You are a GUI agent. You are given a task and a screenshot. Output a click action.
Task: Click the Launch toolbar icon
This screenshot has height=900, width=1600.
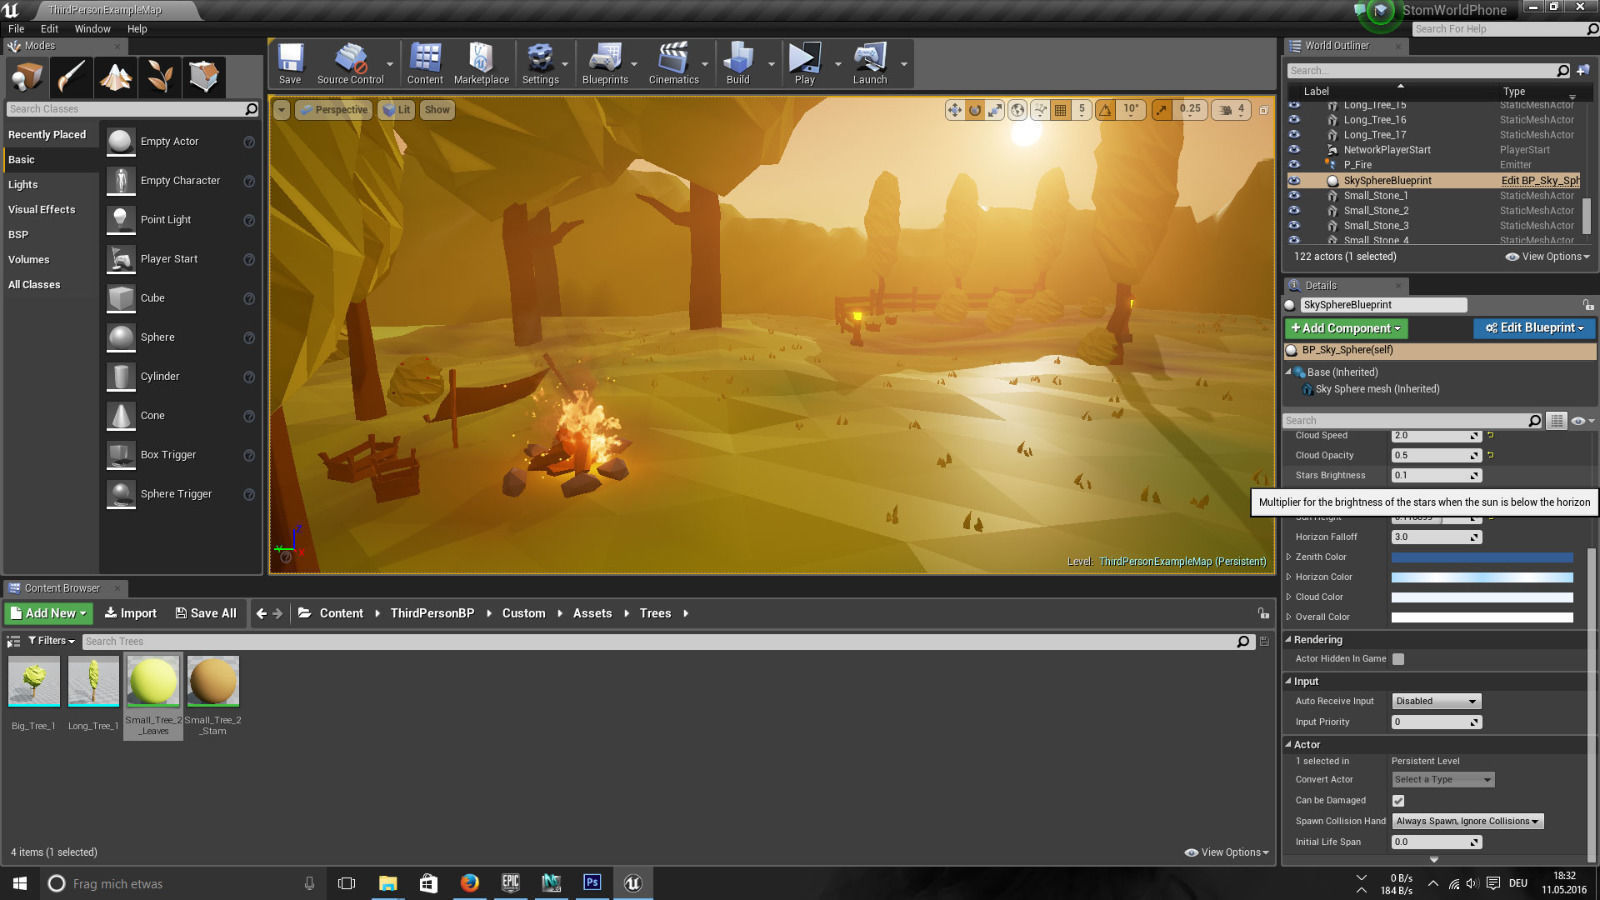click(x=870, y=64)
